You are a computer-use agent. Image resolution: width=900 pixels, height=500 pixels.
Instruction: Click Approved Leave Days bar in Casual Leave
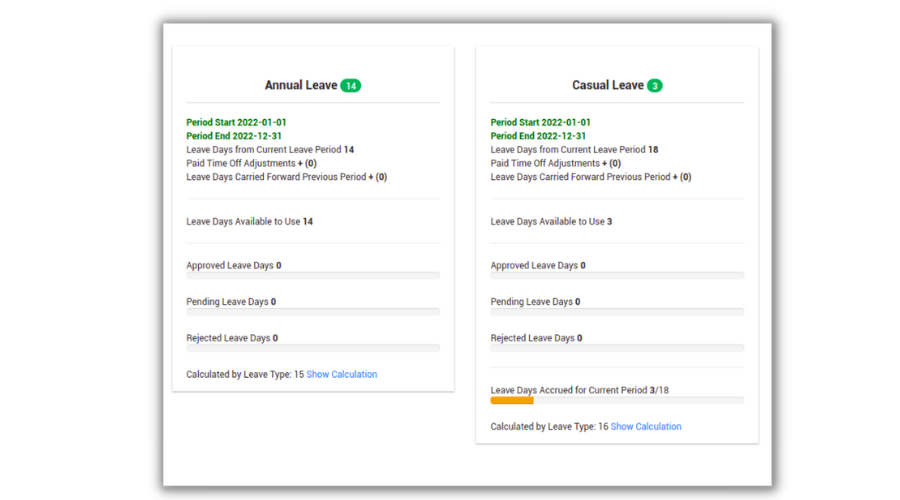pyautogui.click(x=617, y=275)
